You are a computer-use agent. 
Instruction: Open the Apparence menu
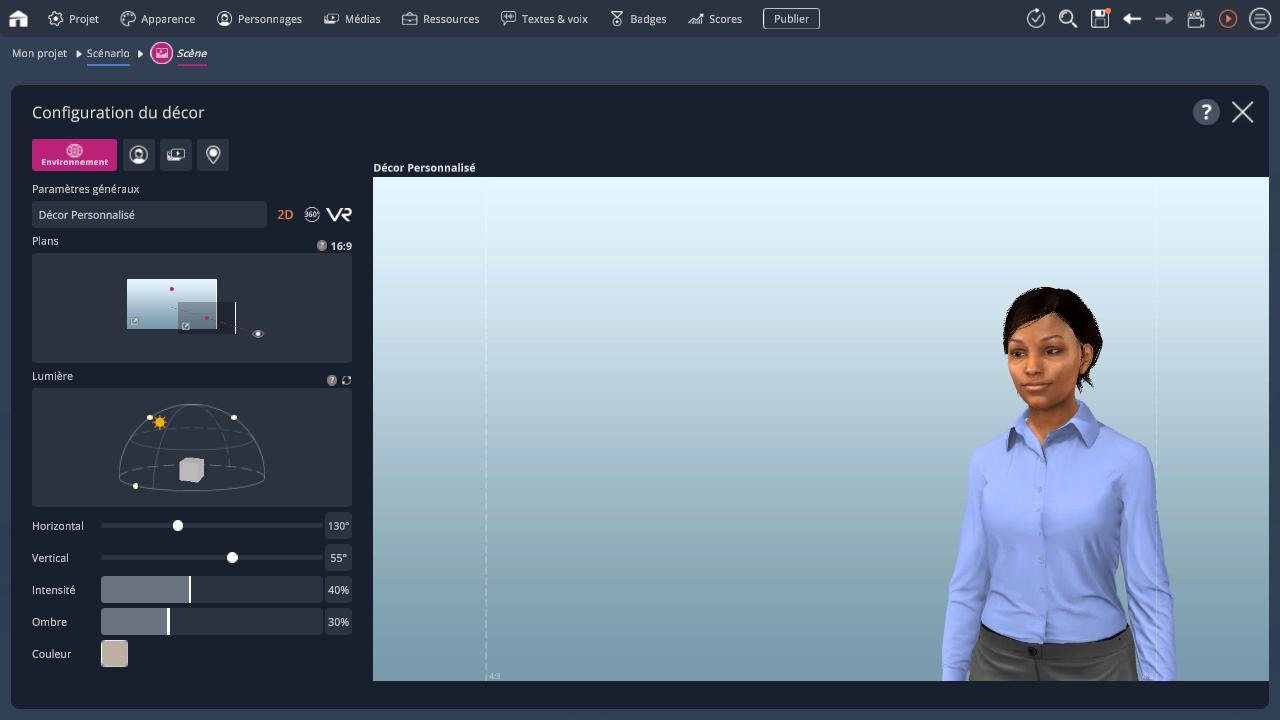(157, 19)
